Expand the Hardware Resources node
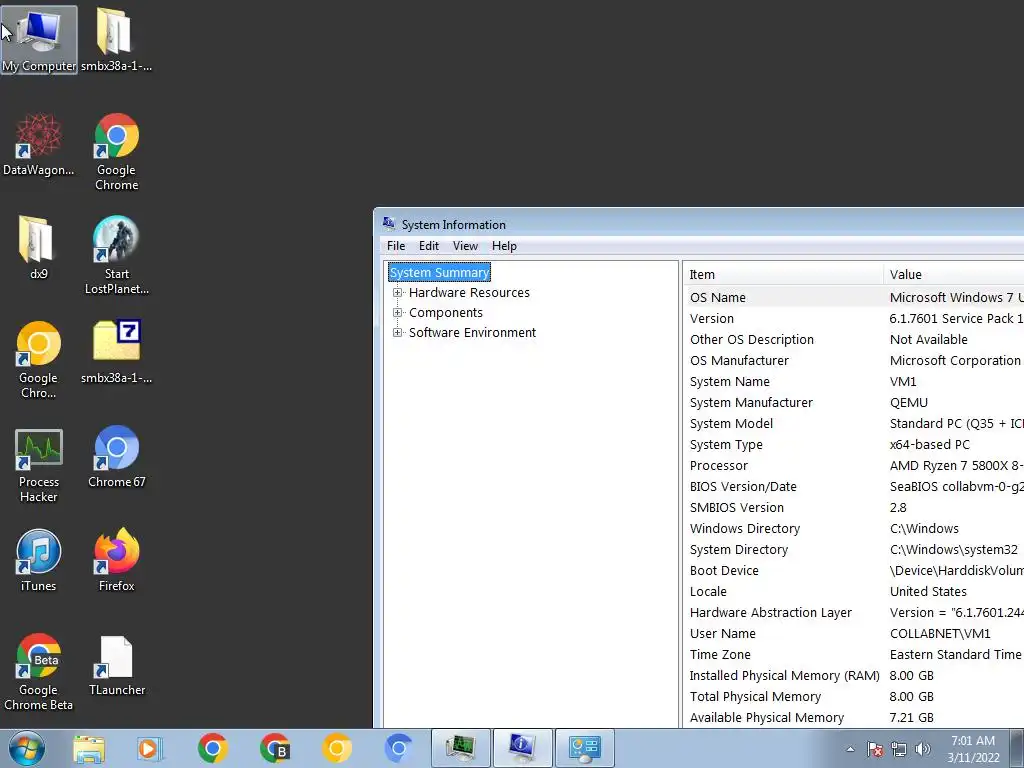This screenshot has height=768, width=1024. click(397, 293)
